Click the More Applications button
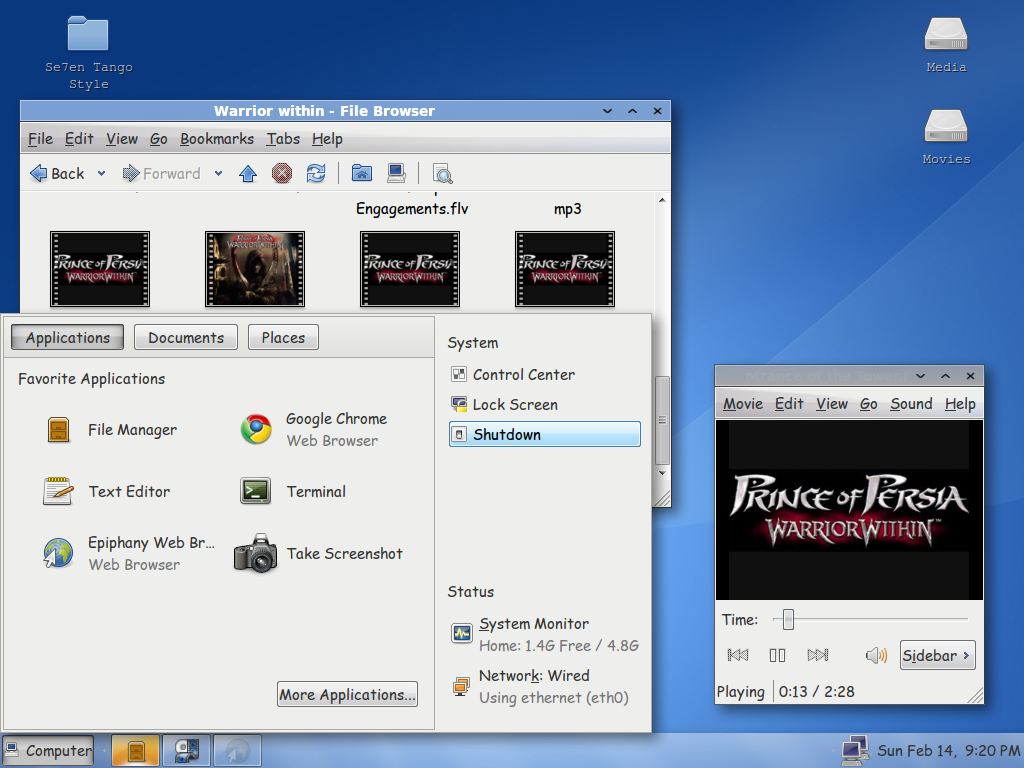The image size is (1024, 768). pyautogui.click(x=347, y=694)
